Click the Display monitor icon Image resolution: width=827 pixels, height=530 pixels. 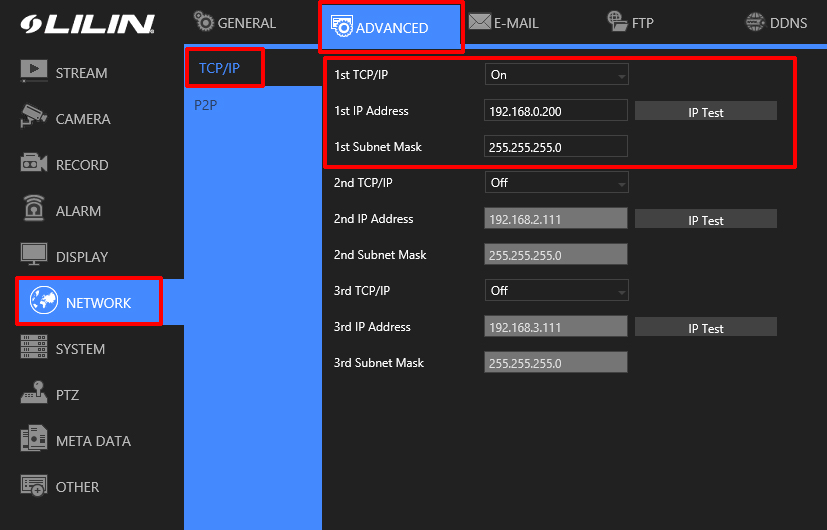coord(34,256)
